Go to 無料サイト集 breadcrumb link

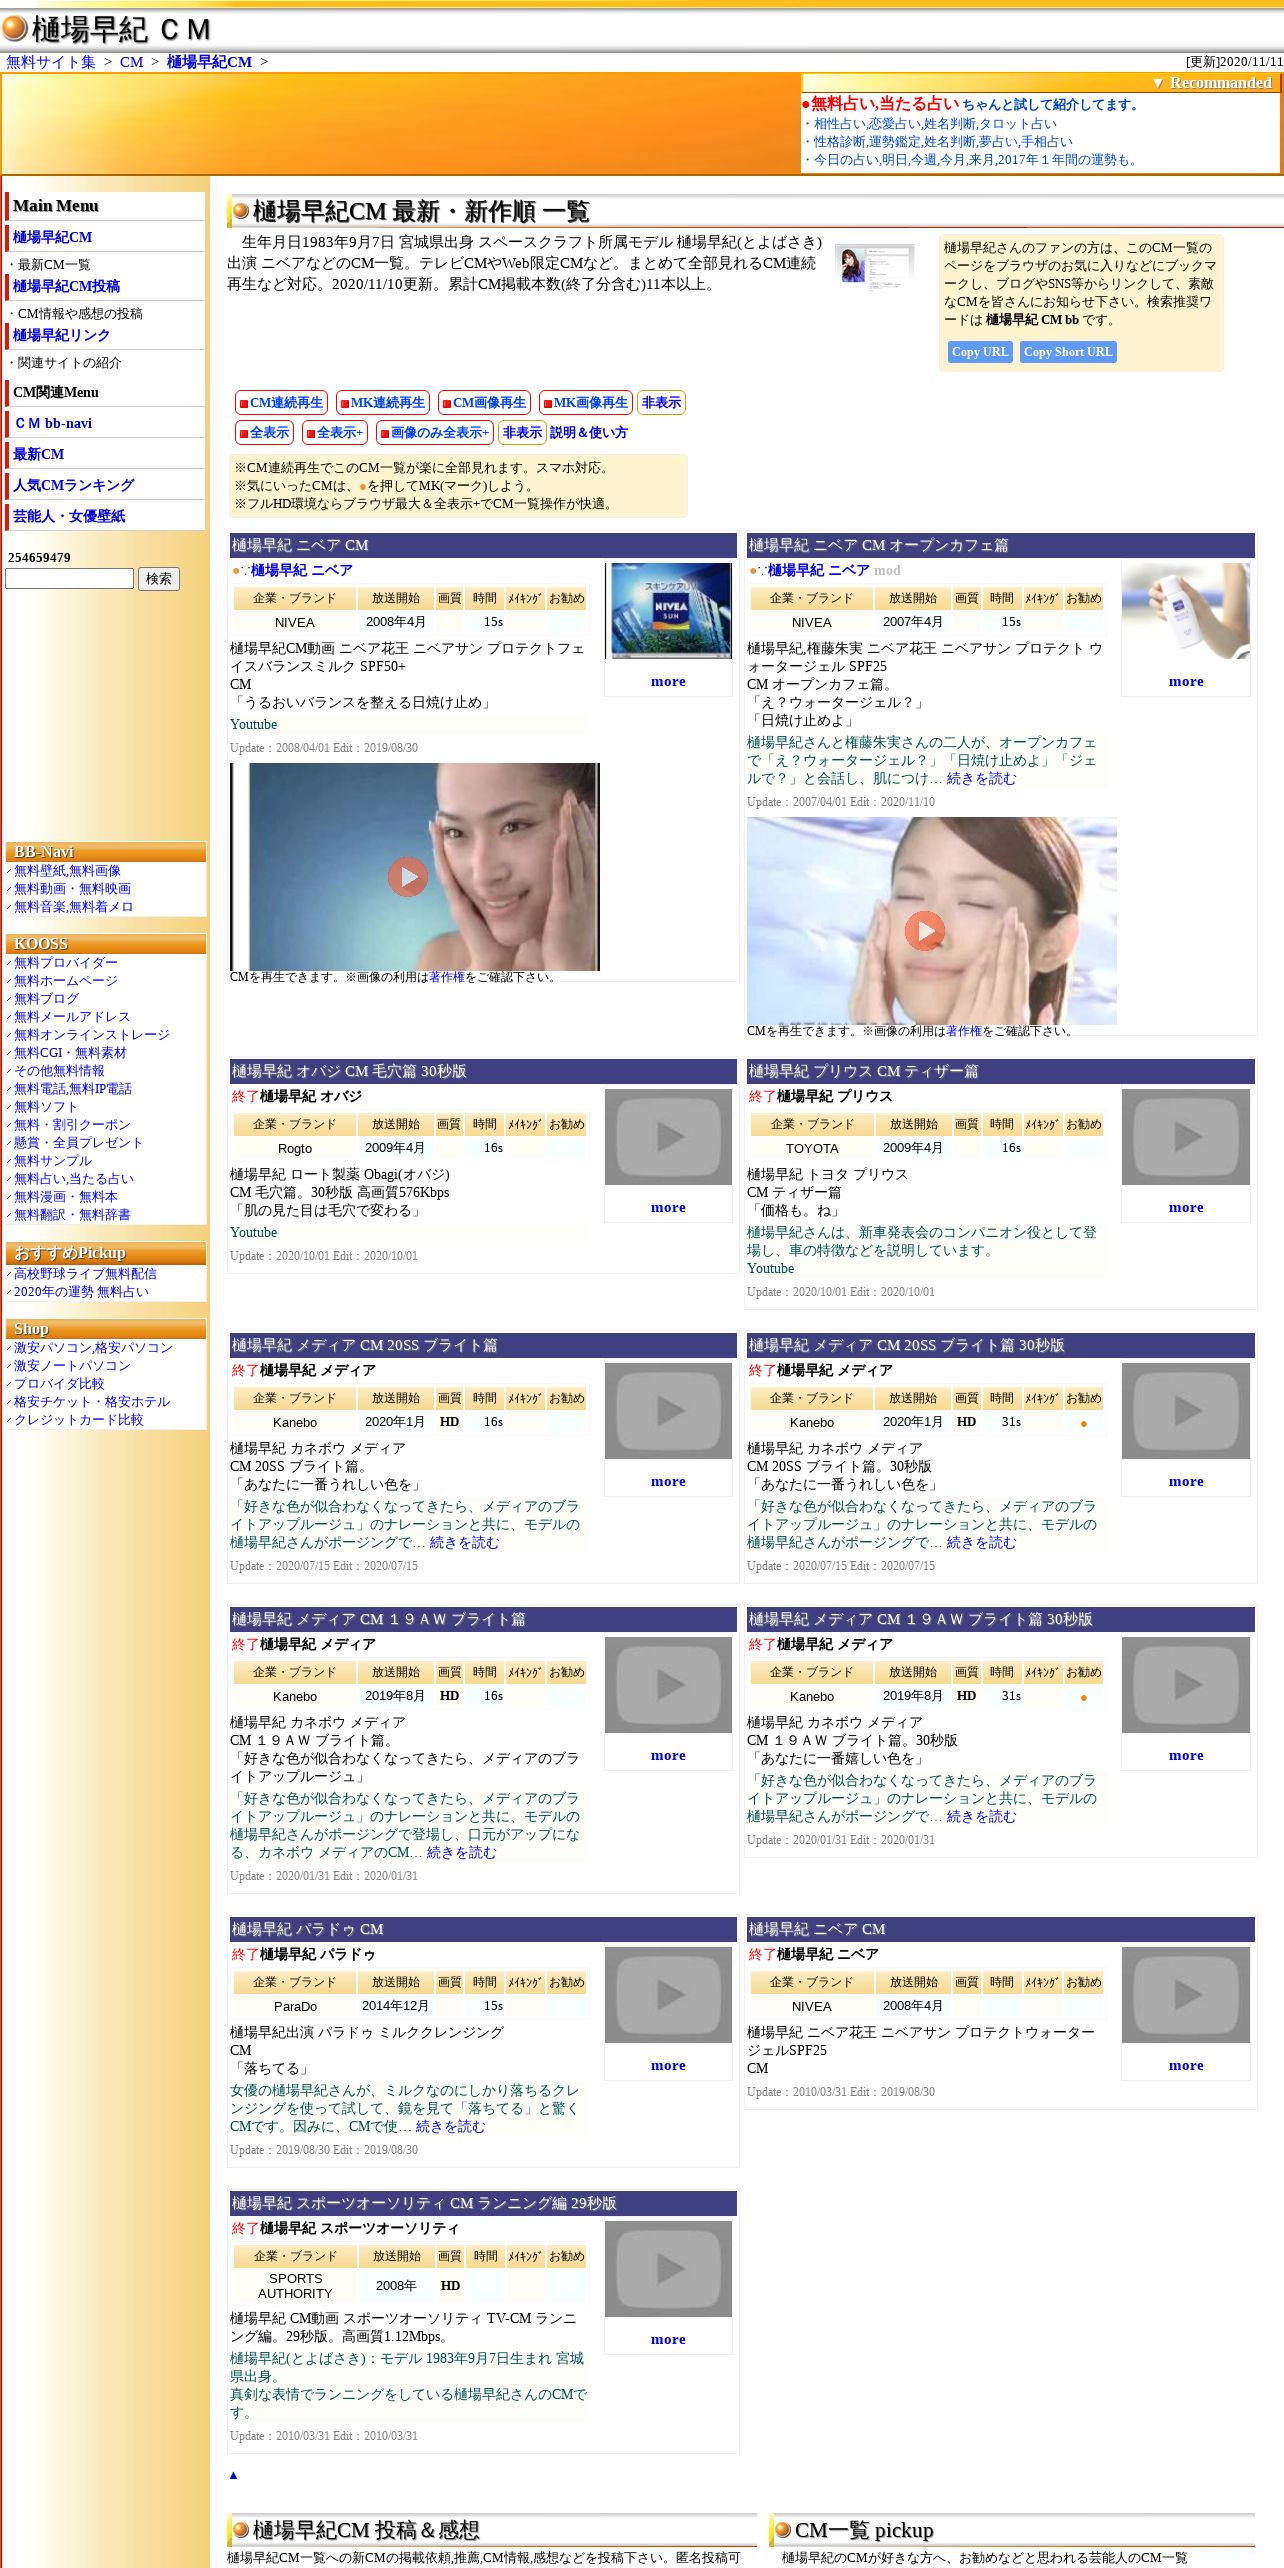(x=51, y=62)
